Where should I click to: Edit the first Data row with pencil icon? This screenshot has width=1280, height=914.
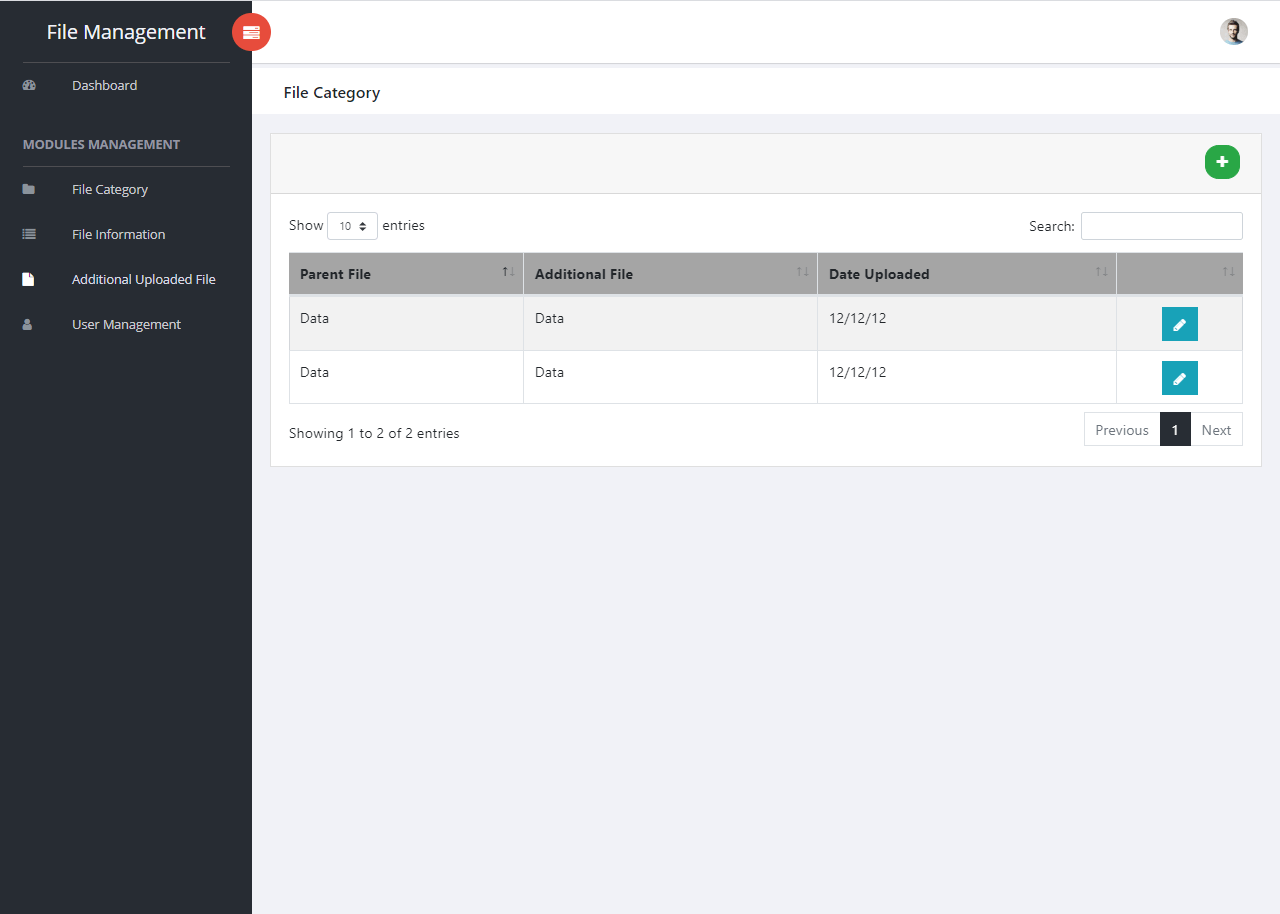click(x=1179, y=323)
